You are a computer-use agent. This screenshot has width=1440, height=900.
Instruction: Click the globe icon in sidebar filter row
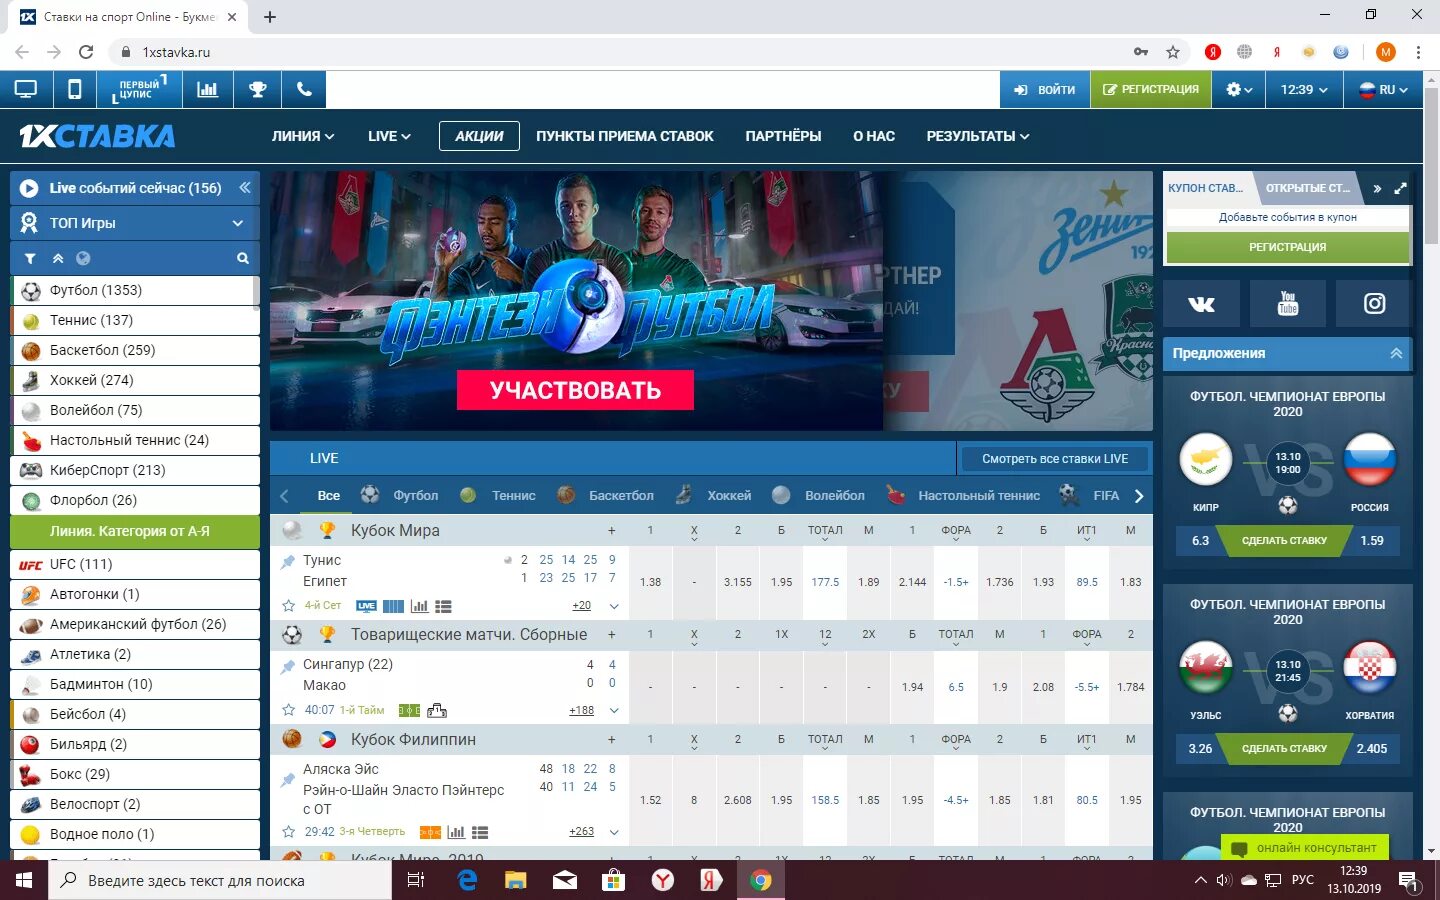point(83,258)
